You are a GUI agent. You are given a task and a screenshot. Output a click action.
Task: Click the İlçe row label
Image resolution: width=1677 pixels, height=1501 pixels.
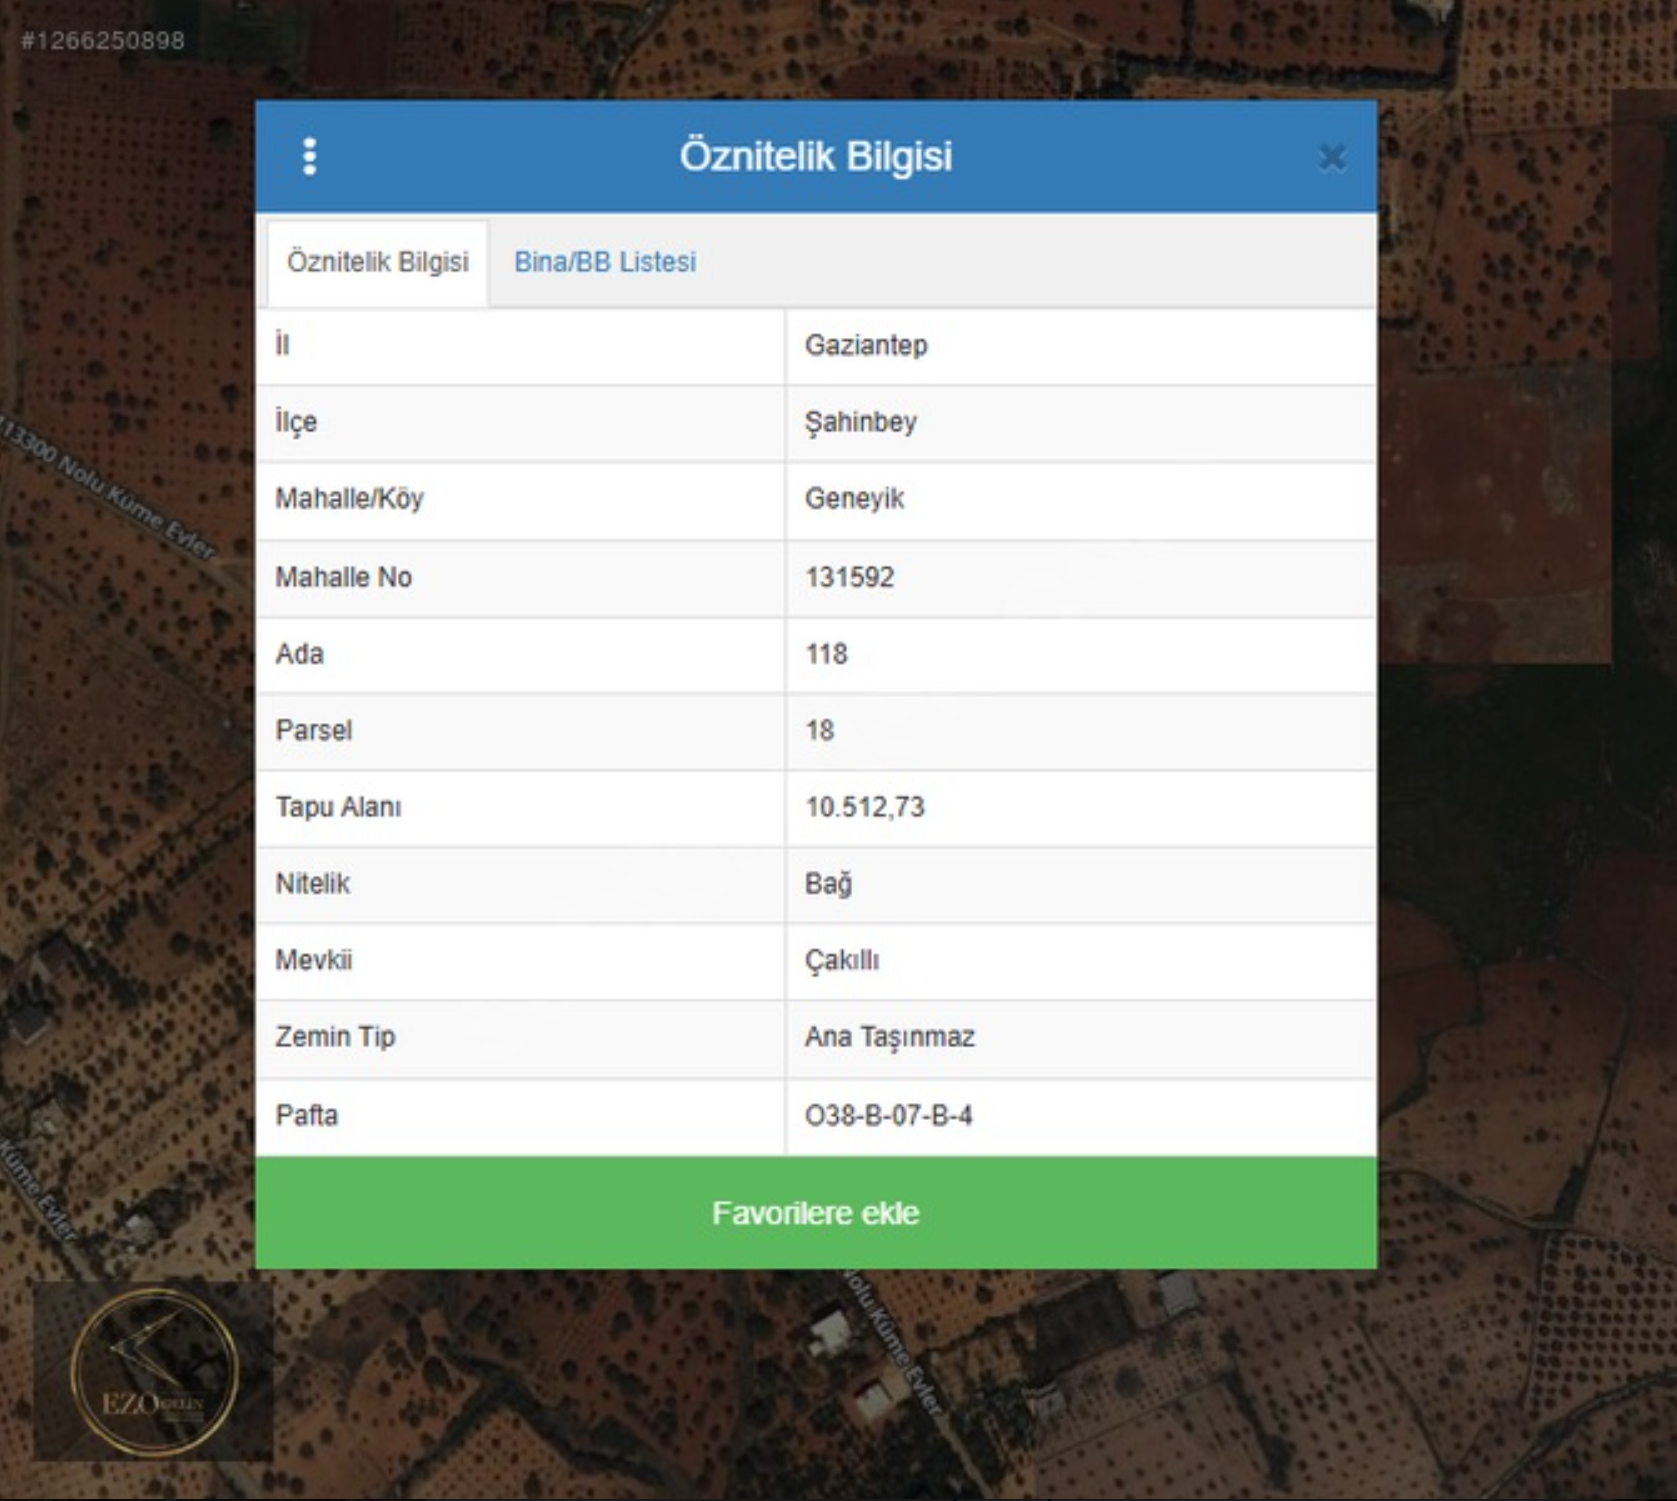[x=296, y=422]
